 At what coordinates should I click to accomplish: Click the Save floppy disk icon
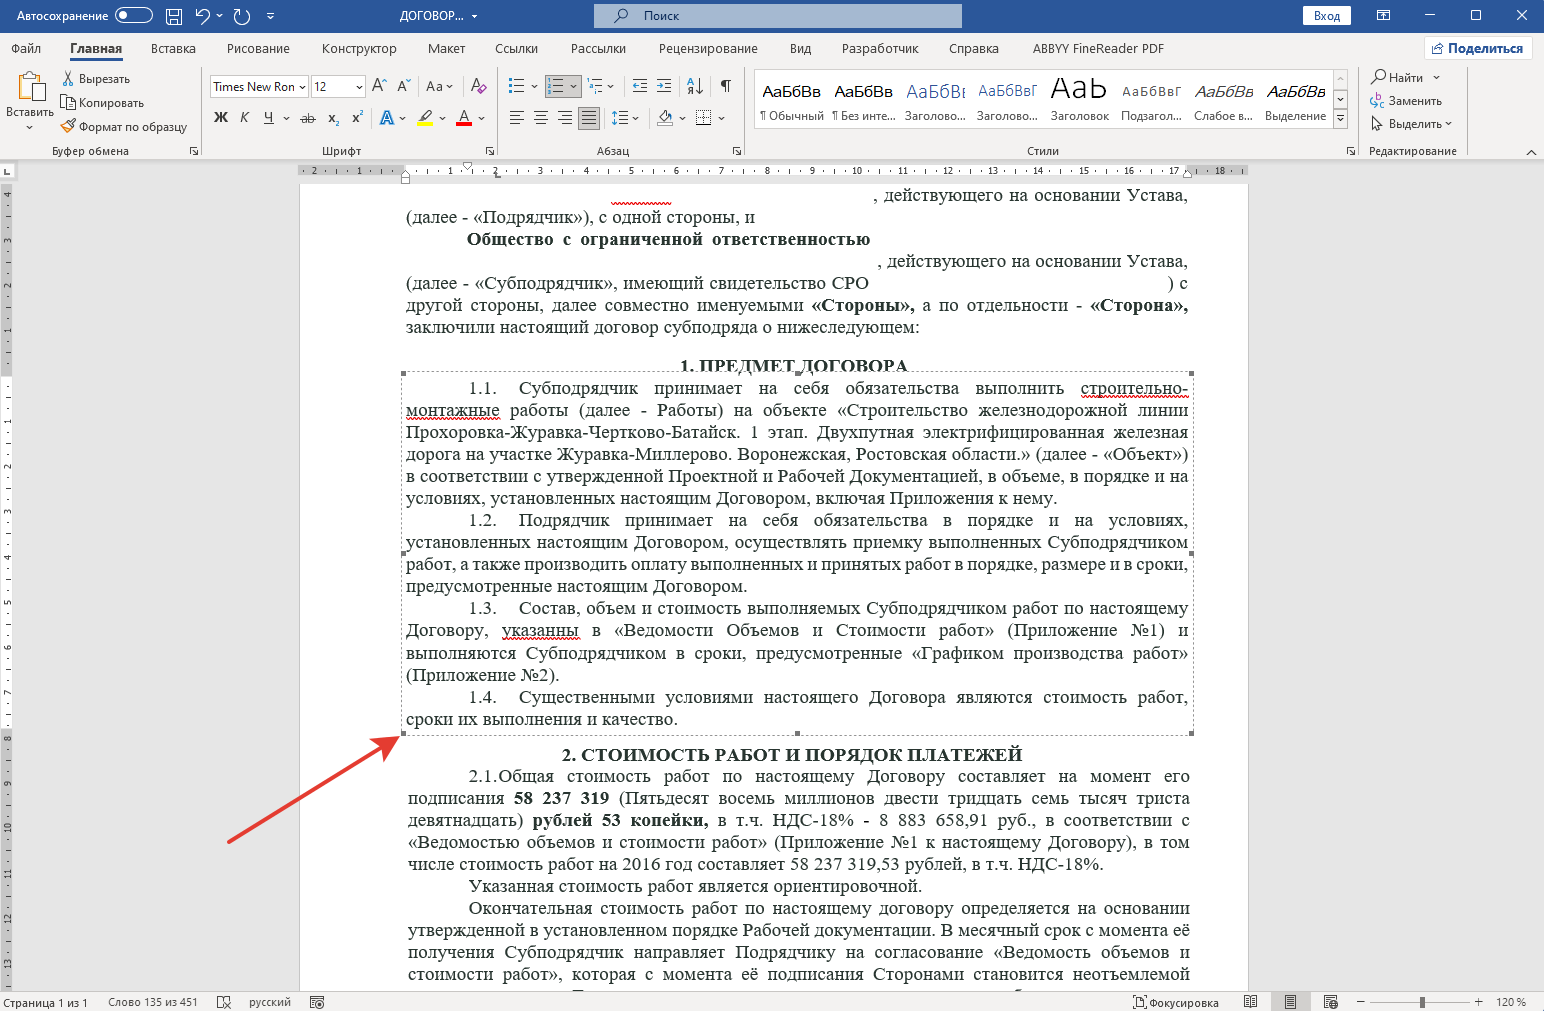(174, 16)
